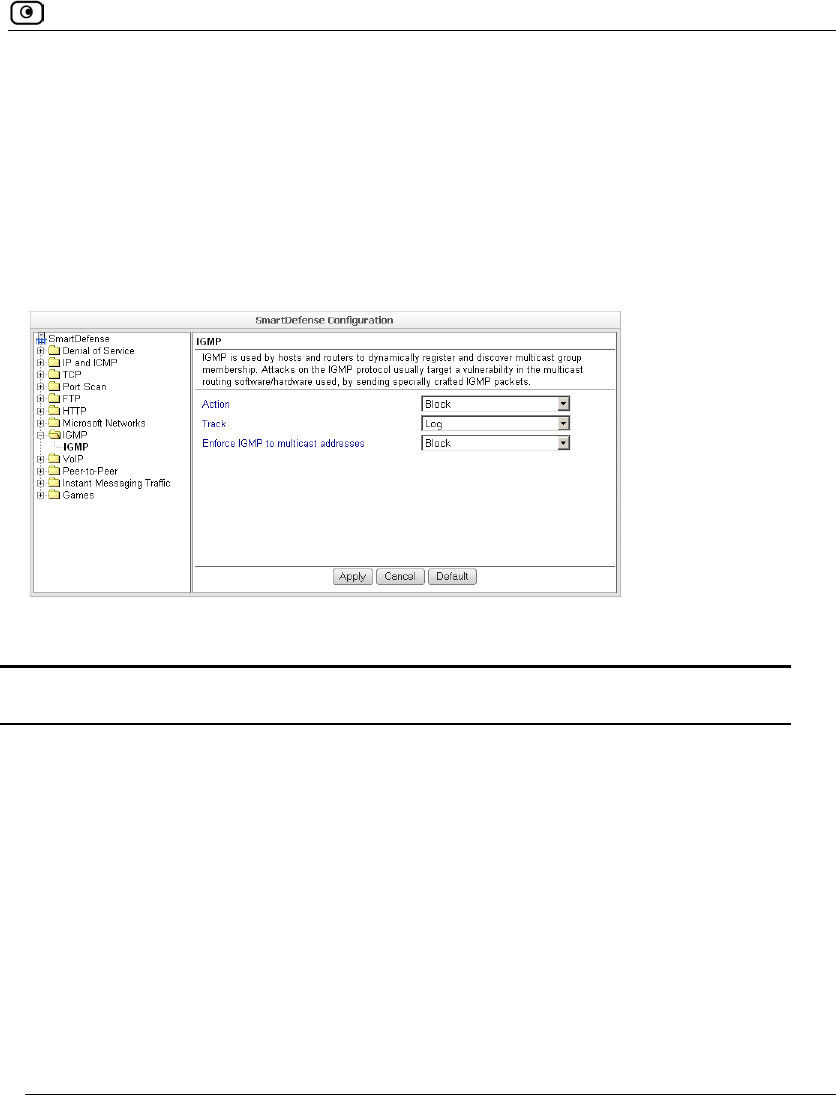The width and height of the screenshot is (836, 1095).
Task: Select the Microsoft Networks label
Action: coord(104,422)
